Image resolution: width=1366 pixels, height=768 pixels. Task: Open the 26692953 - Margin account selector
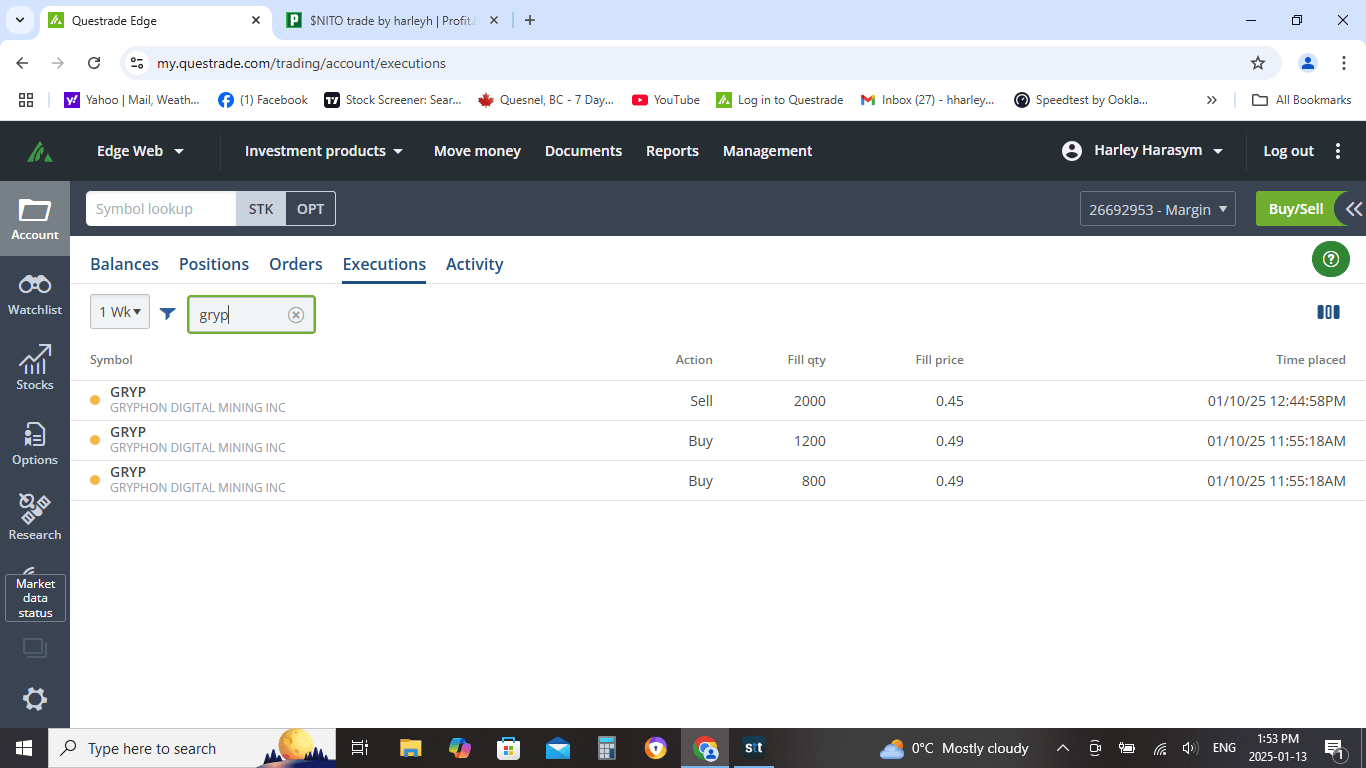point(1158,209)
